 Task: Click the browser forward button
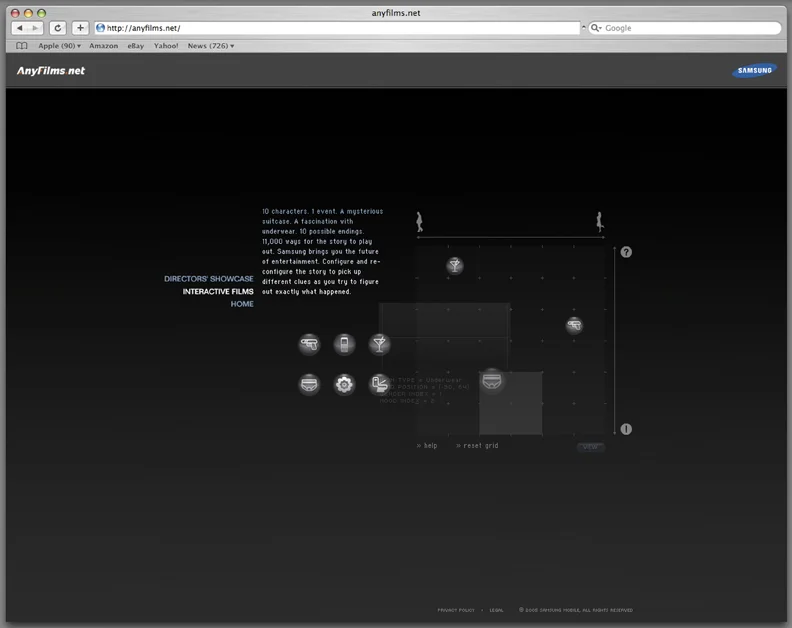35,28
